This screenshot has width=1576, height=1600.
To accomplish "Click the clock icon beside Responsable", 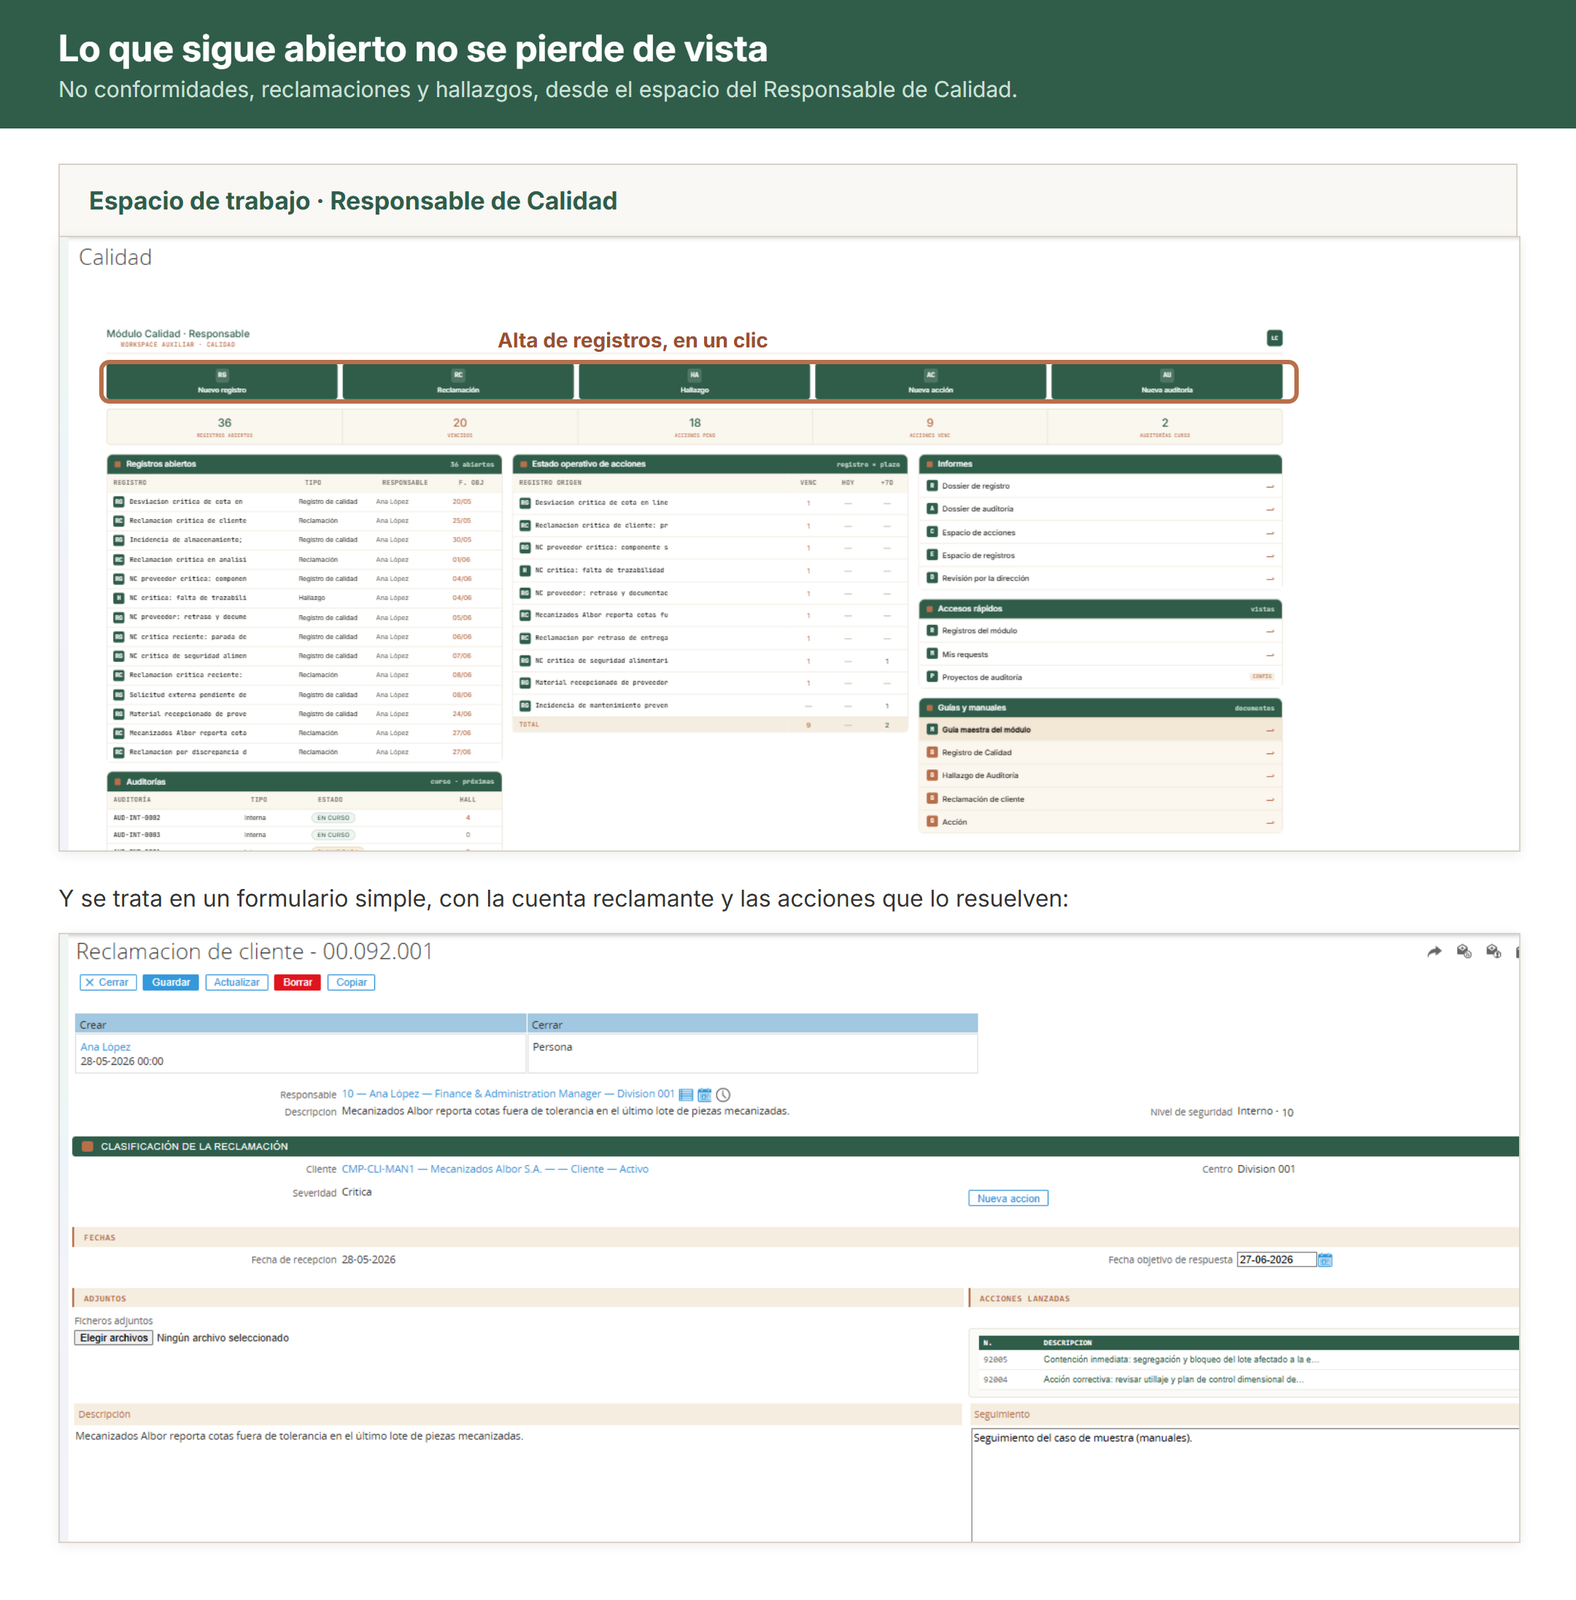I will [723, 1095].
